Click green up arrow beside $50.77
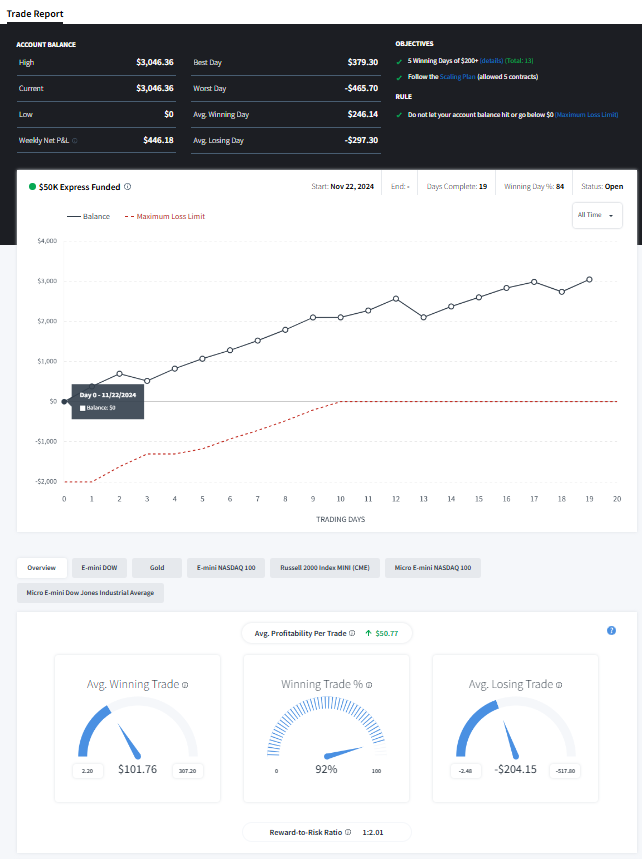 pyautogui.click(x=369, y=633)
